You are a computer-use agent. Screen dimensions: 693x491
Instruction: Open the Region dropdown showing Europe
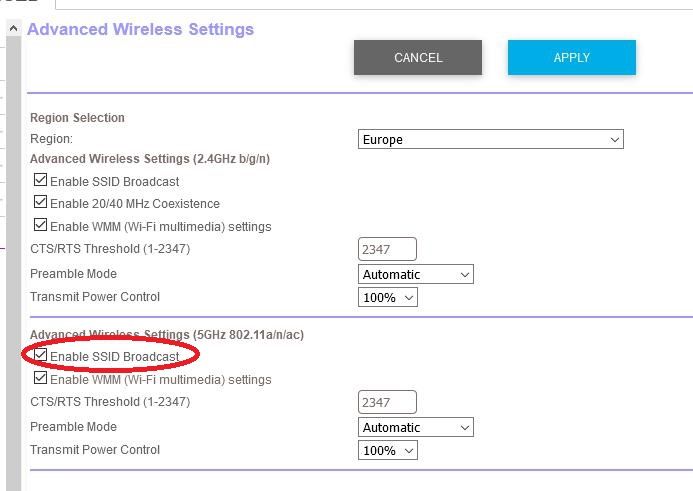coord(491,139)
